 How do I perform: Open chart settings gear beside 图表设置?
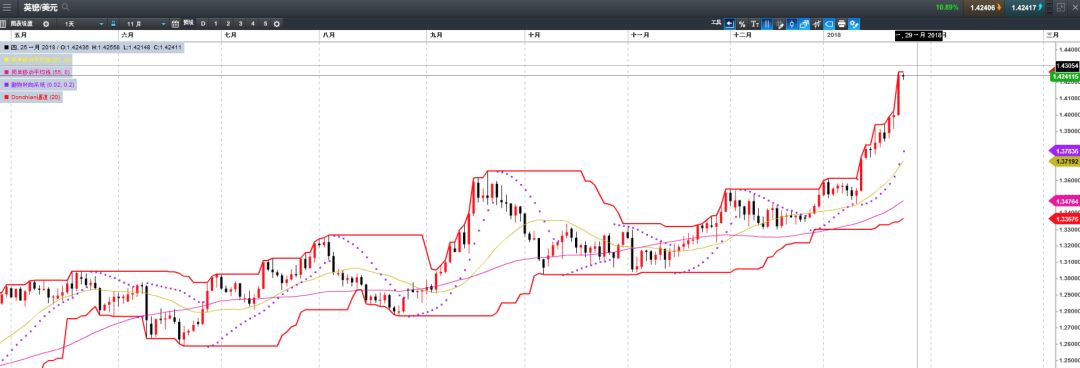coord(45,23)
